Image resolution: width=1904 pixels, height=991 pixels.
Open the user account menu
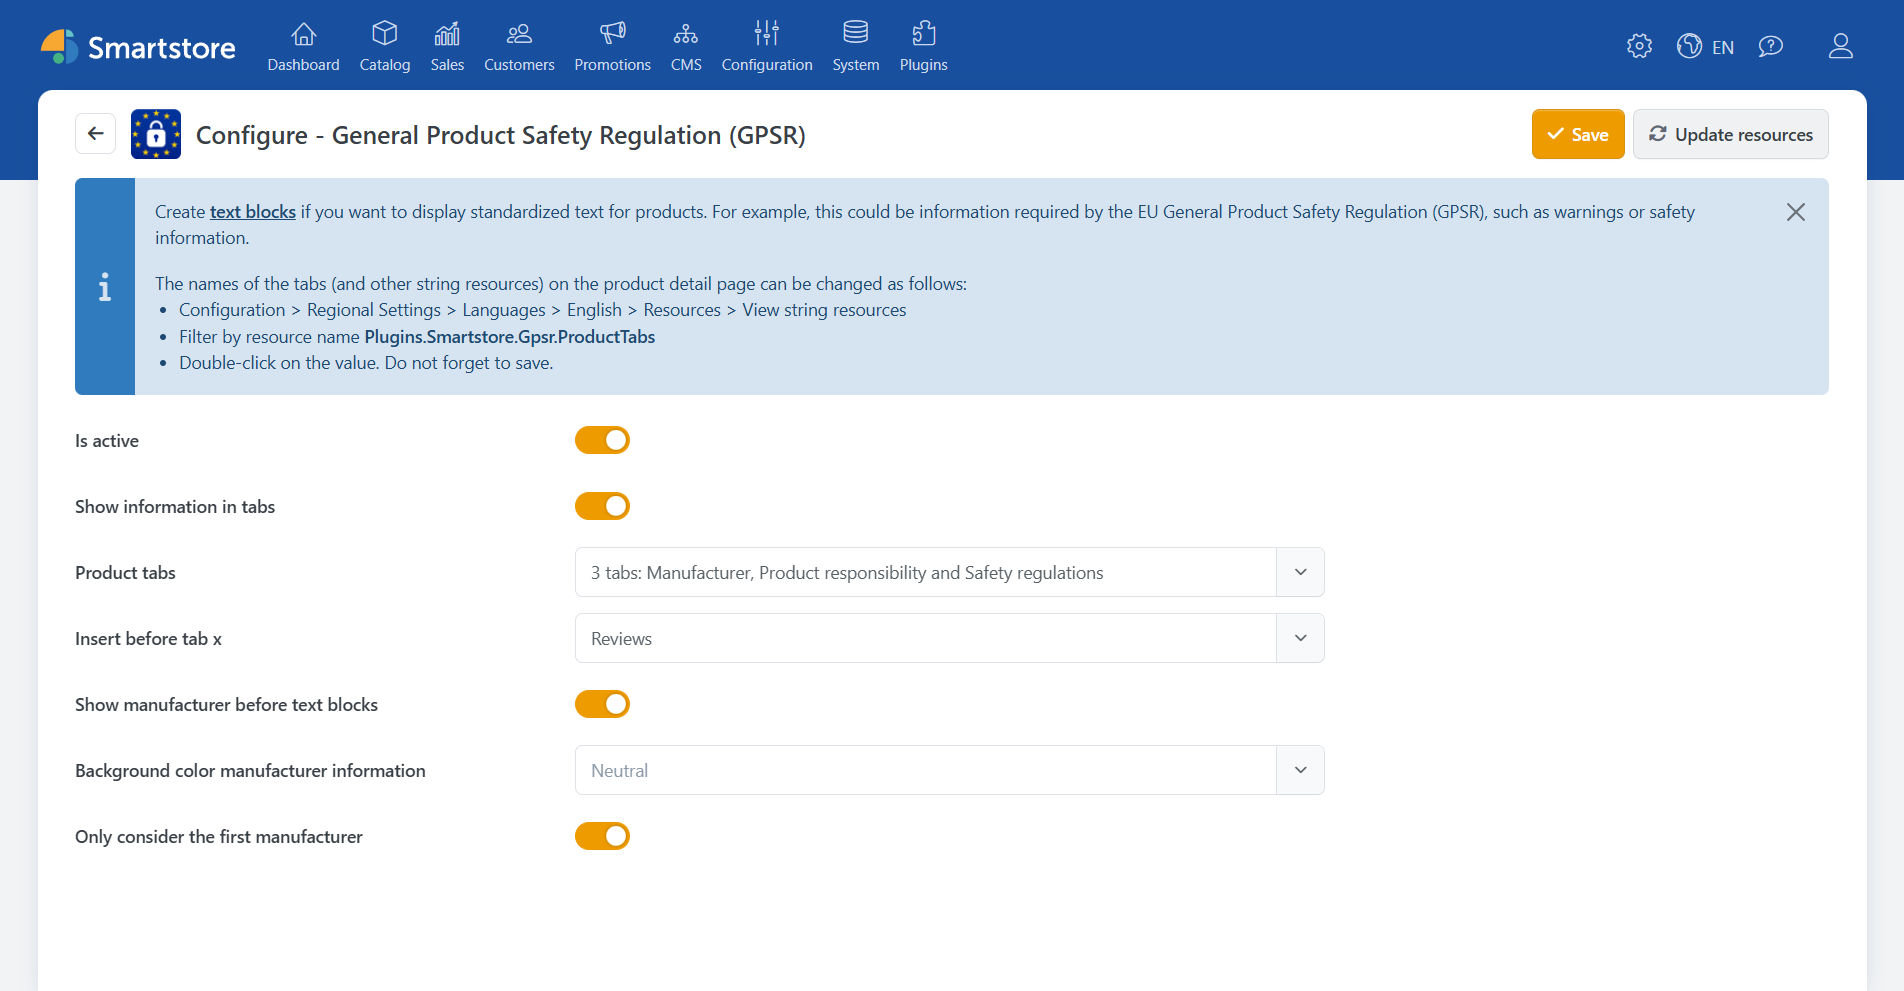pos(1841,46)
